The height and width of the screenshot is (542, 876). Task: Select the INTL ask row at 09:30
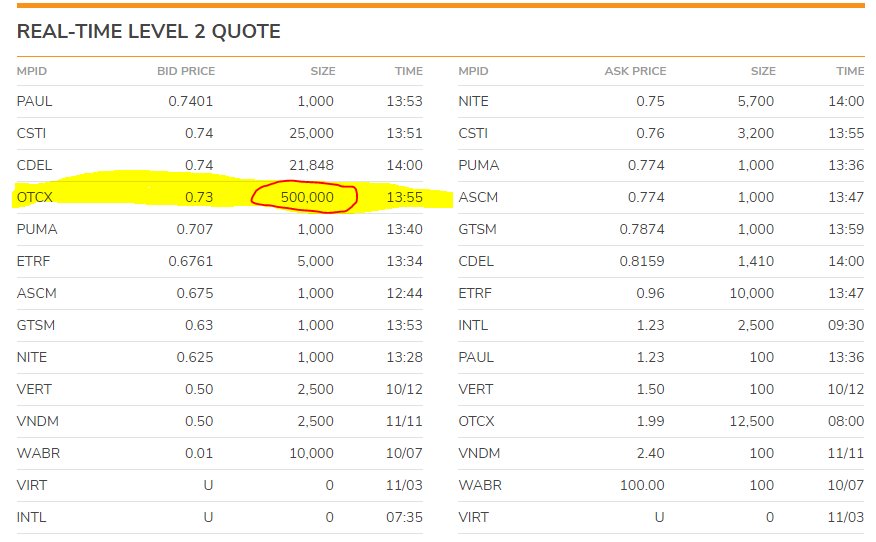(x=661, y=325)
